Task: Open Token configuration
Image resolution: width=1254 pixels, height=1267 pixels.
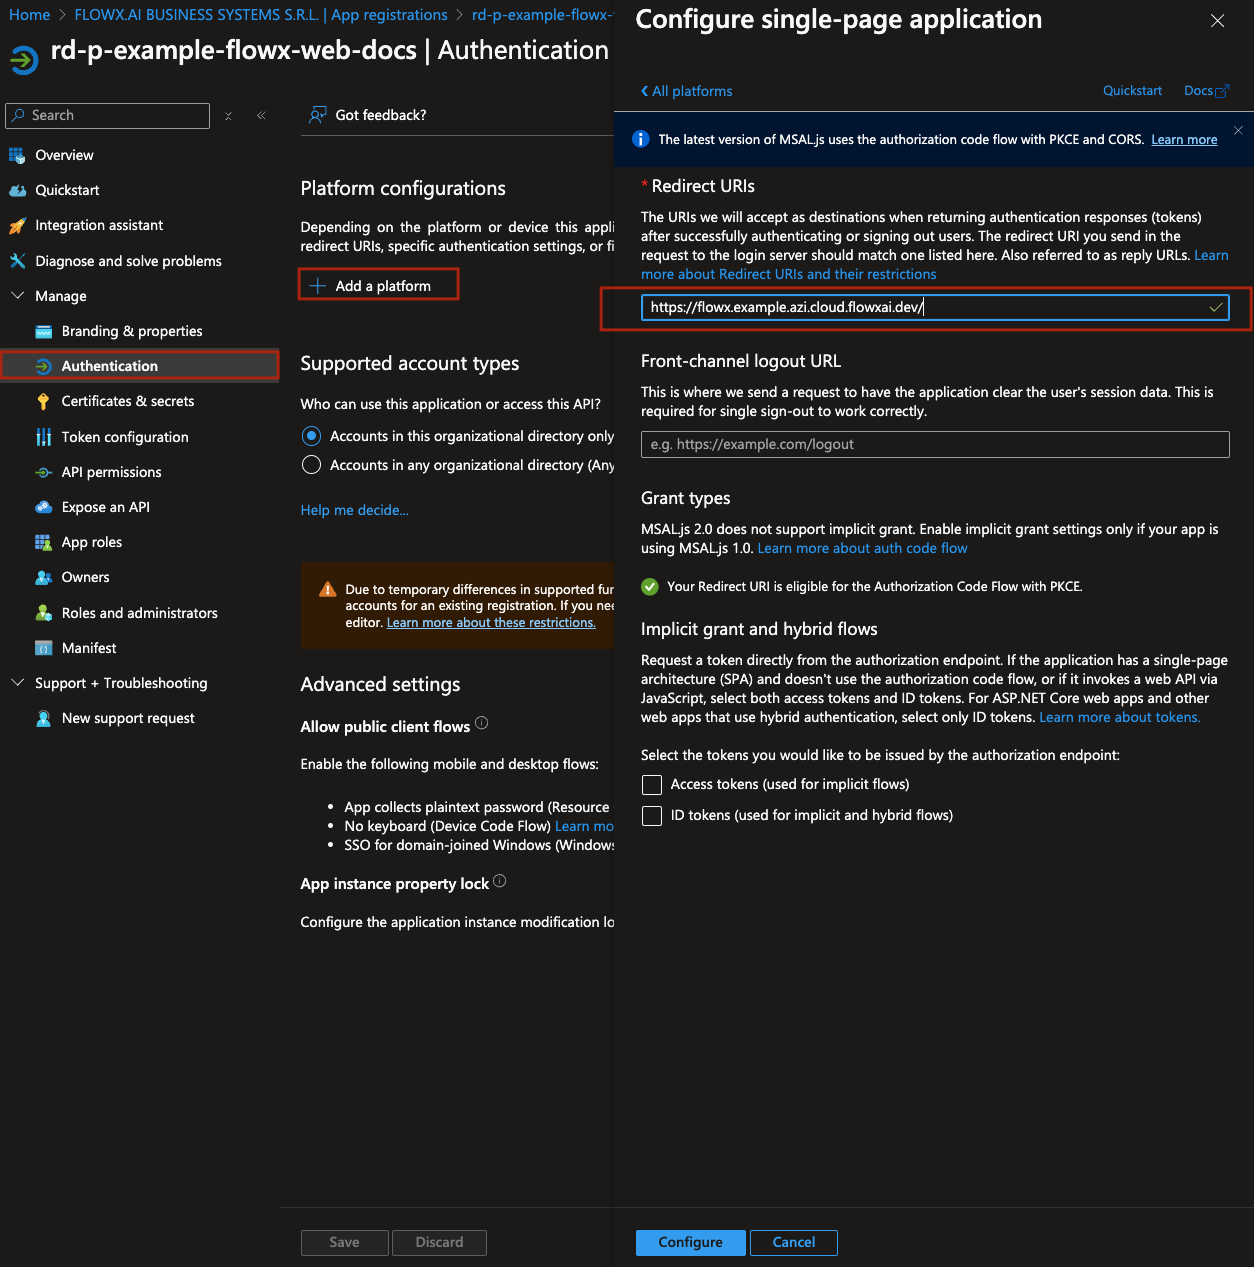Action: 125,437
